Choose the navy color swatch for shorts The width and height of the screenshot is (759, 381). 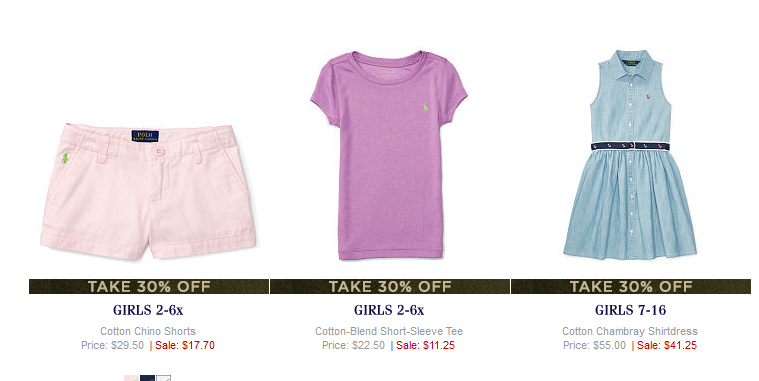point(148,378)
